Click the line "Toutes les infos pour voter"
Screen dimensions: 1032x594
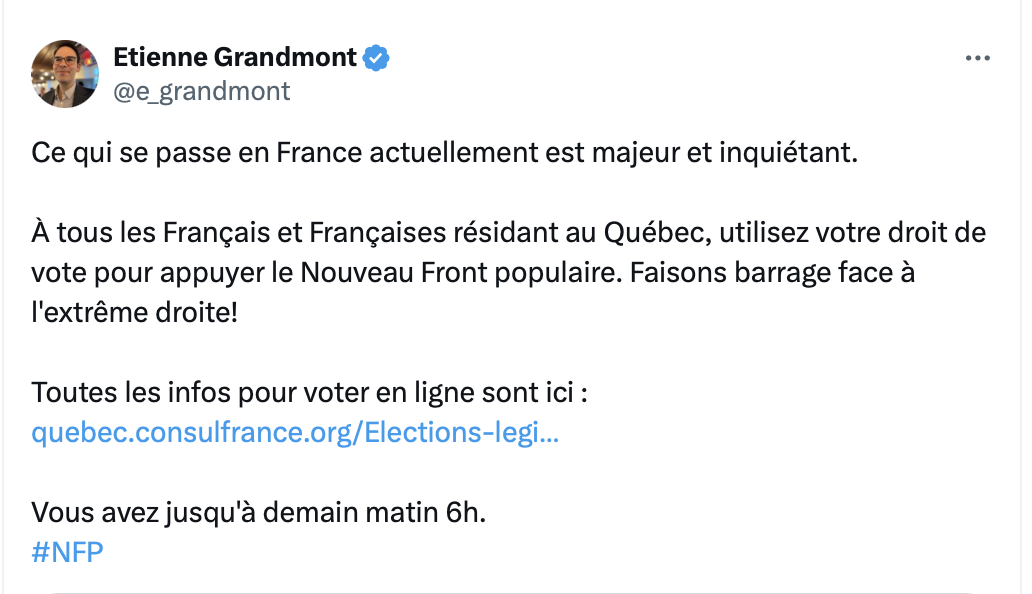(x=309, y=392)
